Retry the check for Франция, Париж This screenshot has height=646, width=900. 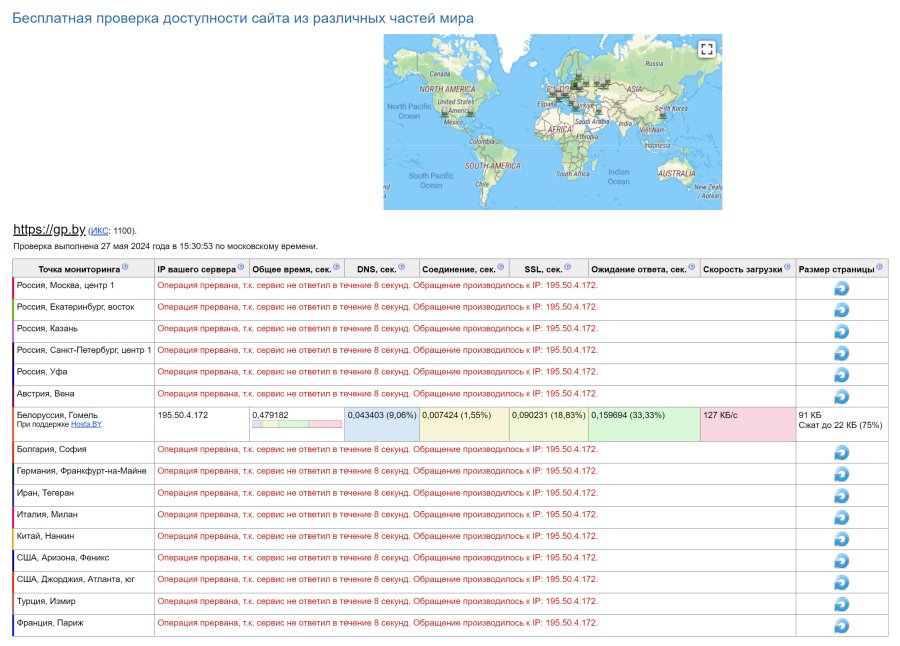[841, 626]
